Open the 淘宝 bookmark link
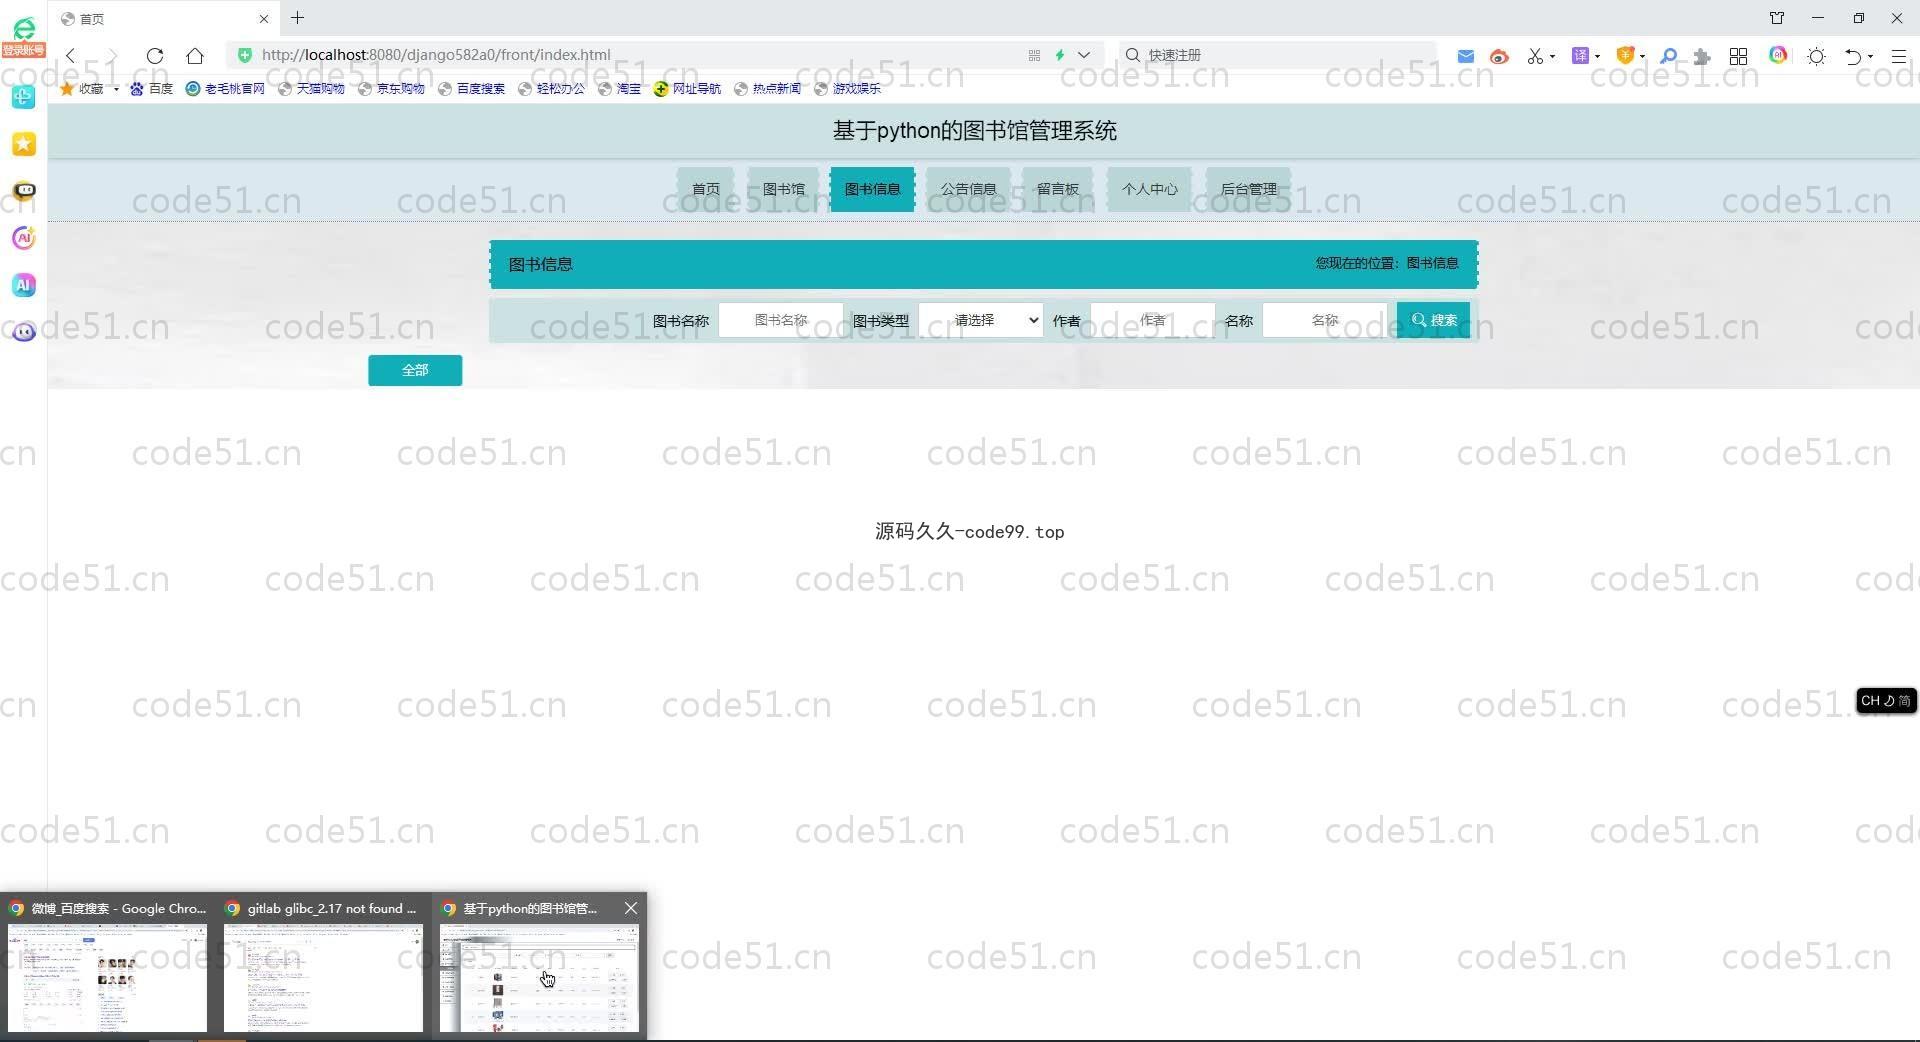Viewport: 1920px width, 1042px height. 619,89
